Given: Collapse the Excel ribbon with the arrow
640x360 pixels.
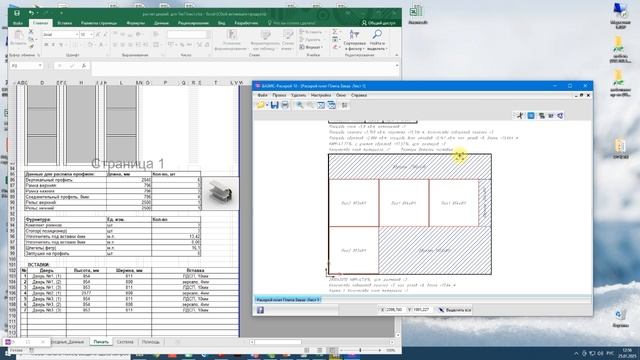Looking at the screenshot, I should 397,55.
